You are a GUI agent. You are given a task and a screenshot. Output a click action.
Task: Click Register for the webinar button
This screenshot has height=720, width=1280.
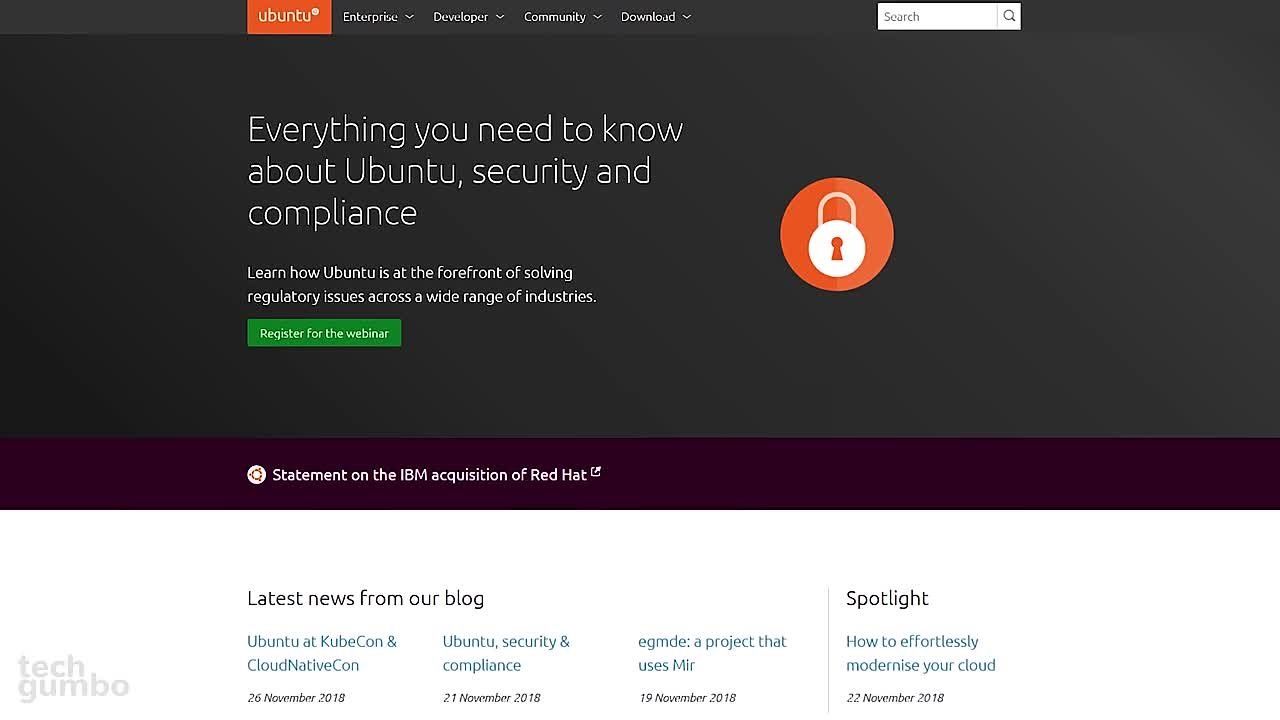pos(324,333)
